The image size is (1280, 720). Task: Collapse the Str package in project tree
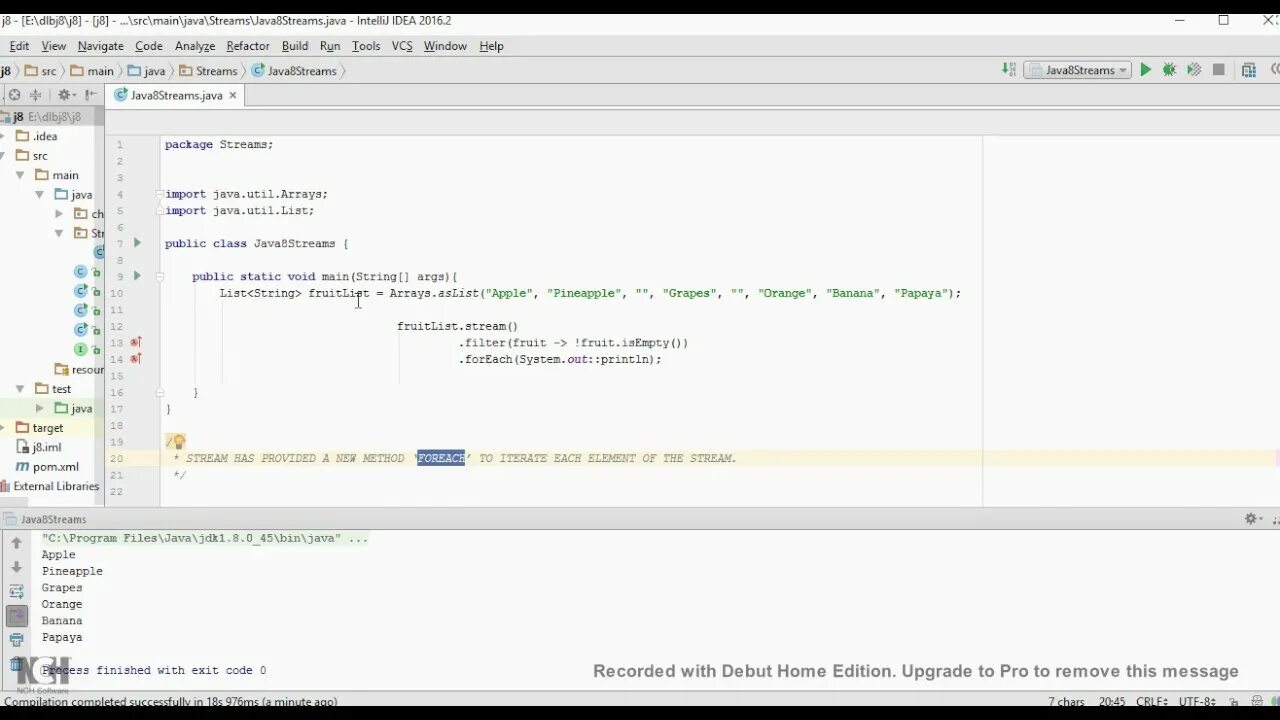[59, 233]
